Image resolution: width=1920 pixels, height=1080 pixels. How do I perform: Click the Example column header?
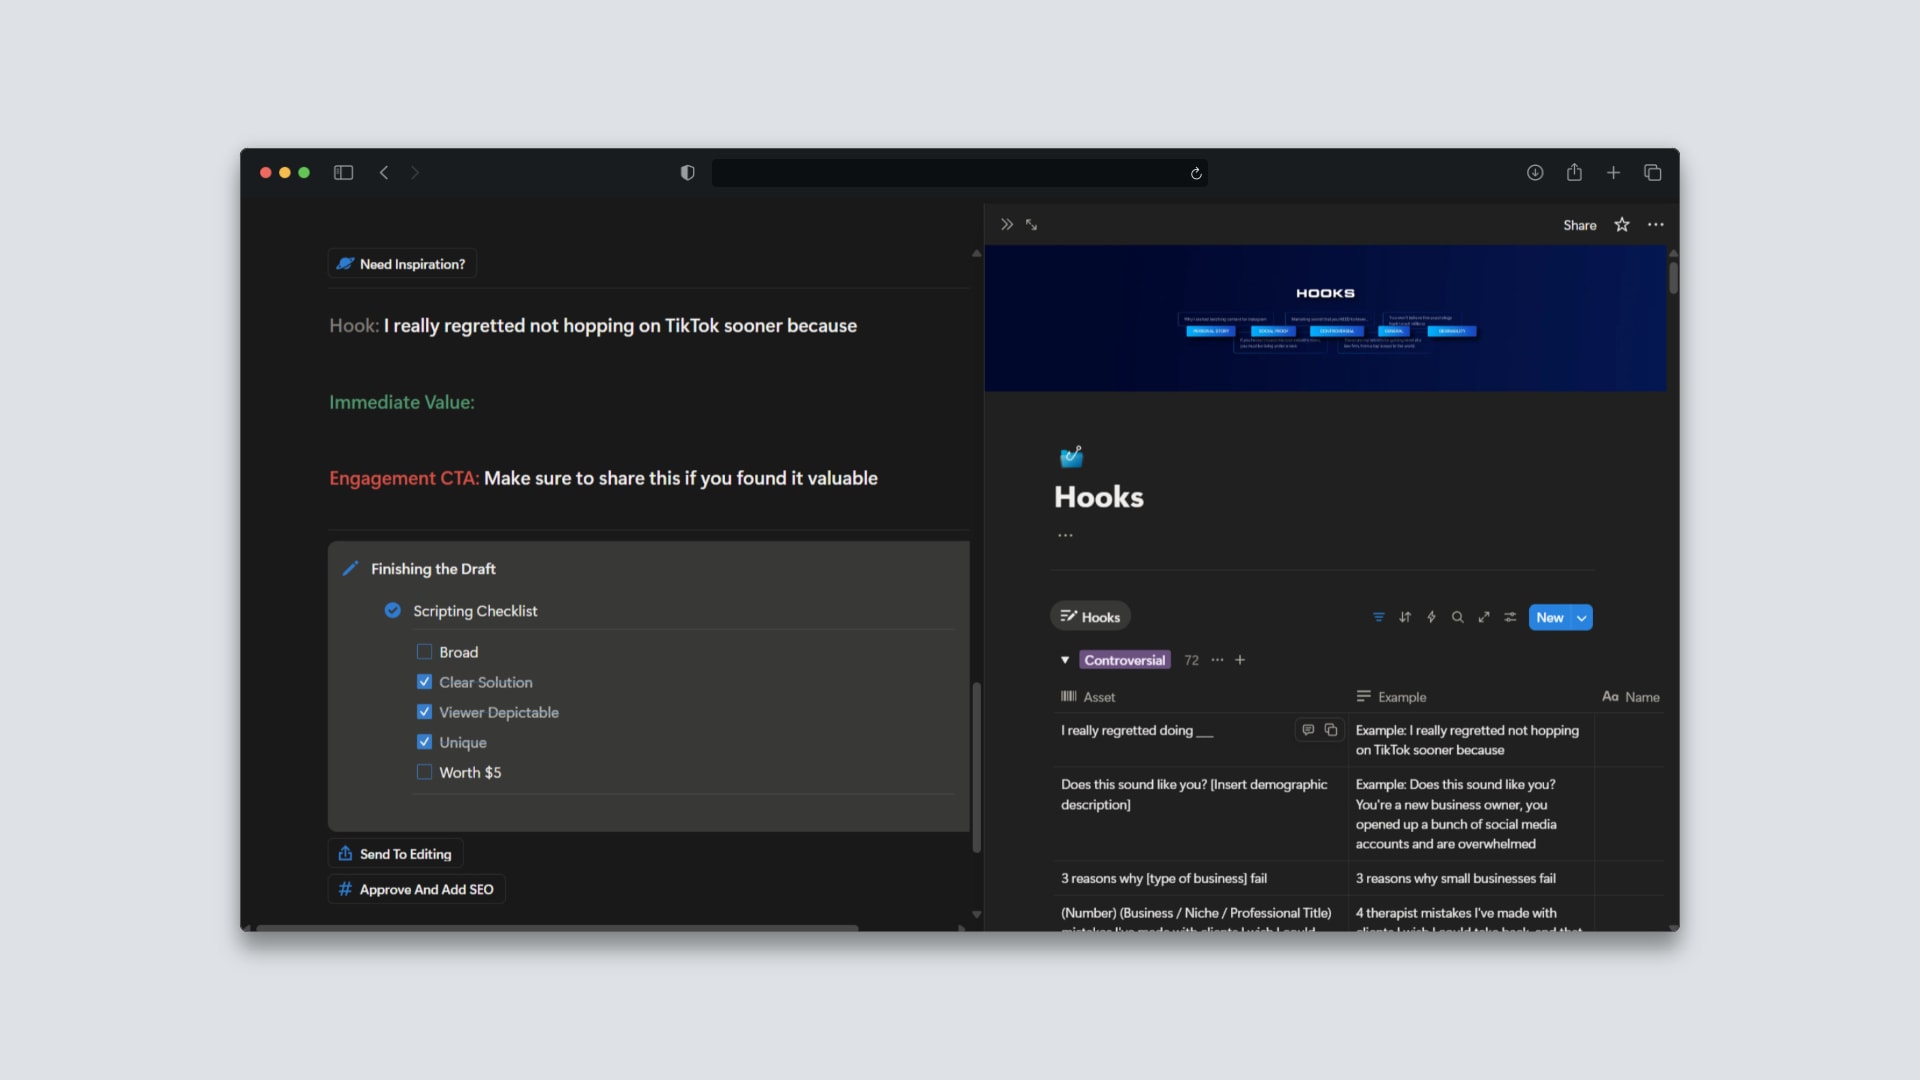pyautogui.click(x=1391, y=697)
